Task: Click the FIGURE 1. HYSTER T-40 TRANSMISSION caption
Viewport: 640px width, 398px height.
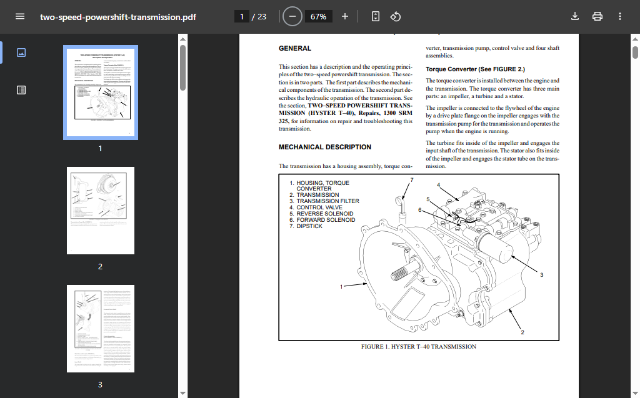Action: [x=418, y=347]
